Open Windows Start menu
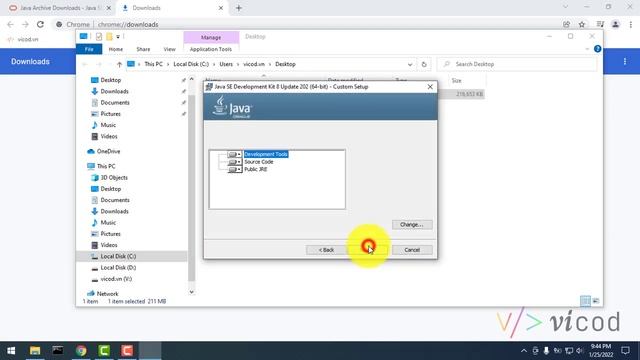 coord(11,351)
